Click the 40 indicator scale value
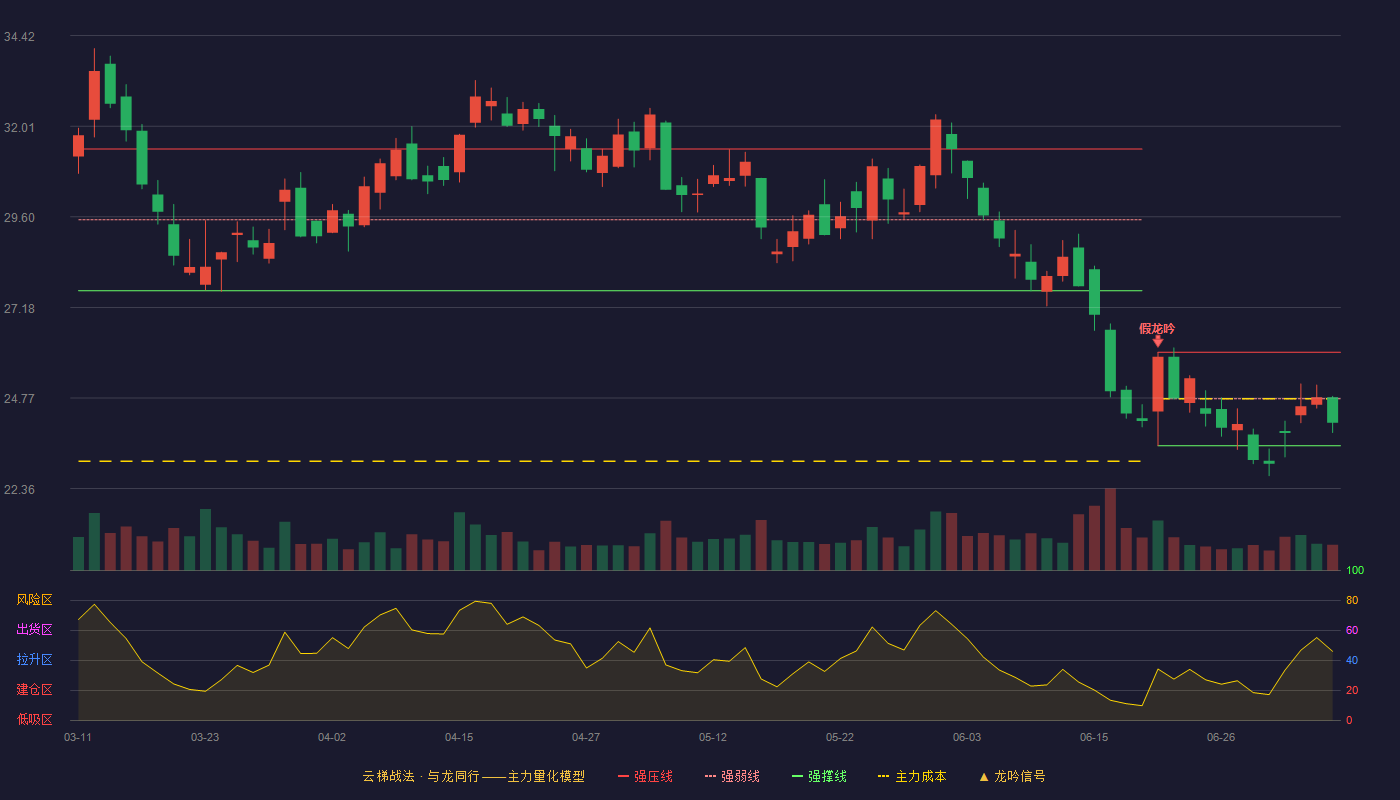This screenshot has height=800, width=1400. coord(1352,661)
